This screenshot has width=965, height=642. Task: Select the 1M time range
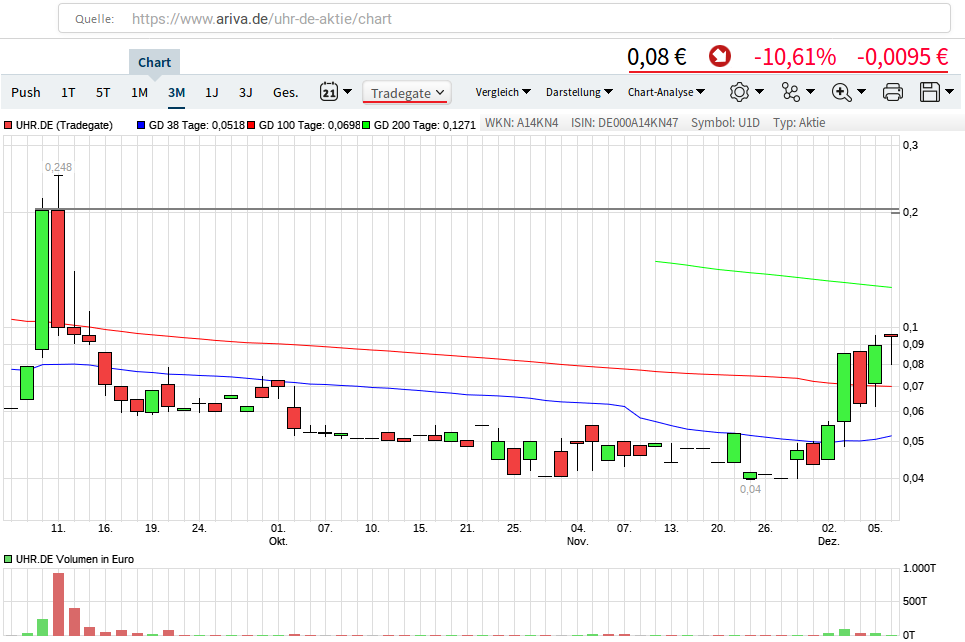click(140, 92)
